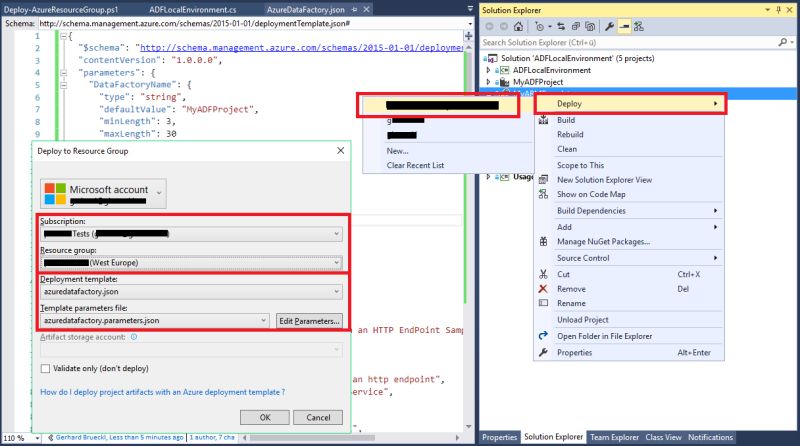The image size is (800, 446).
Task: Open the Solution Explorer search options arrow
Action: [792, 42]
